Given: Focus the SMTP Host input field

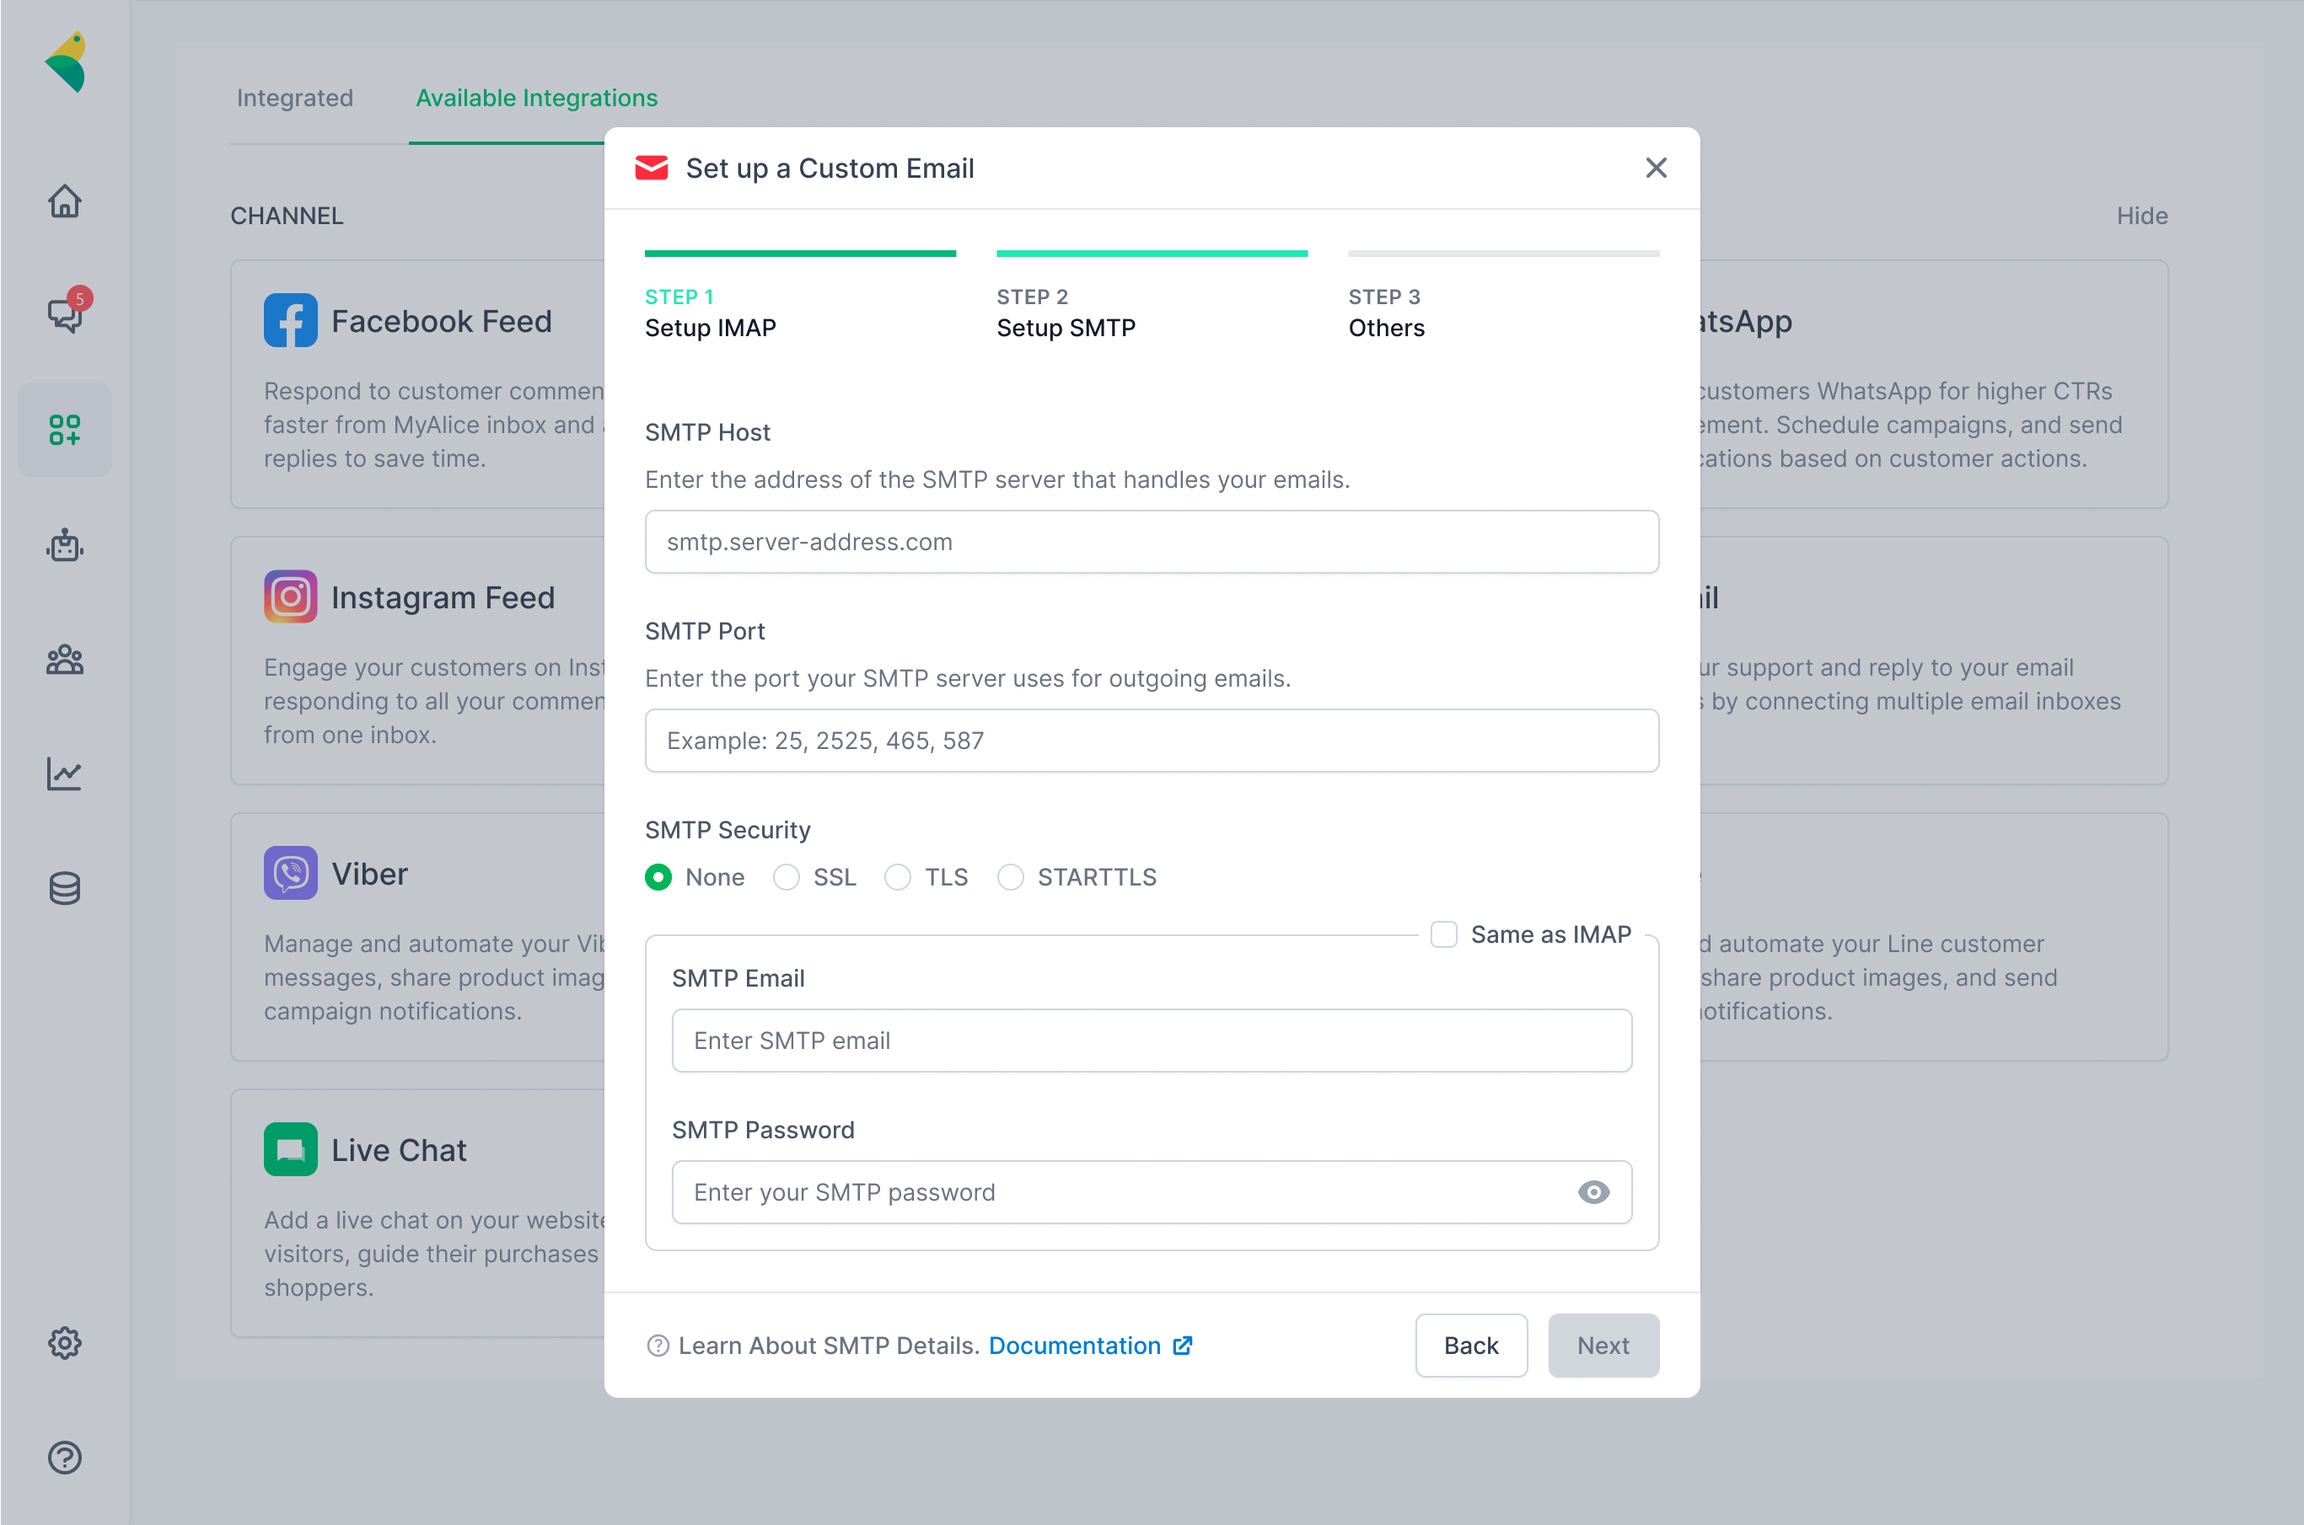Looking at the screenshot, I should [x=1151, y=542].
